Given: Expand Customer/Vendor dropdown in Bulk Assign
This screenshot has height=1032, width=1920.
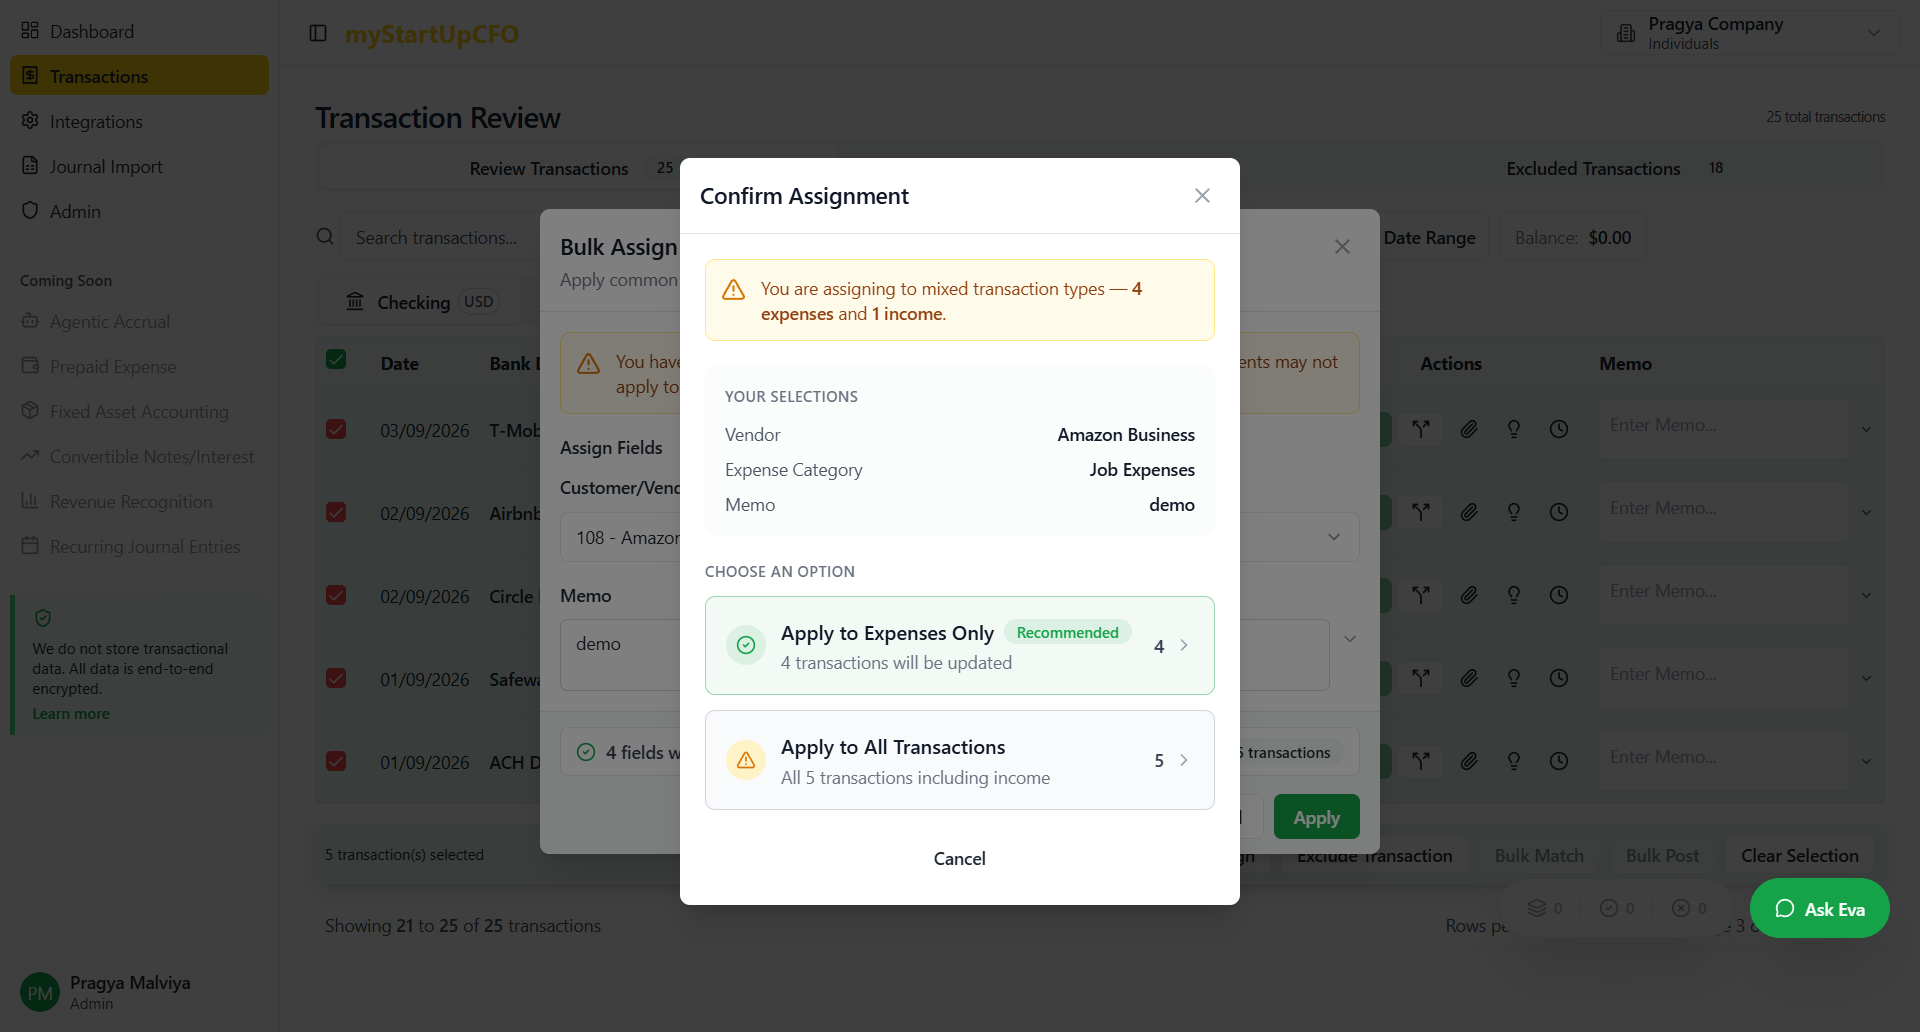Looking at the screenshot, I should 1333,537.
